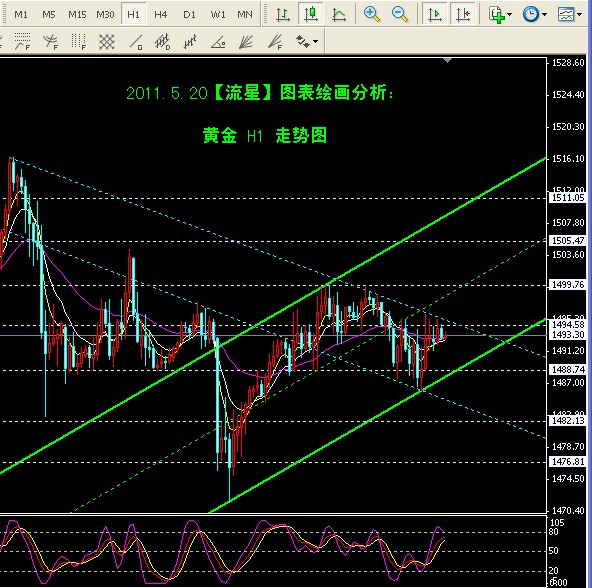Toggle chart auto scroll icon
The width and height of the screenshot is (592, 588).
point(435,14)
